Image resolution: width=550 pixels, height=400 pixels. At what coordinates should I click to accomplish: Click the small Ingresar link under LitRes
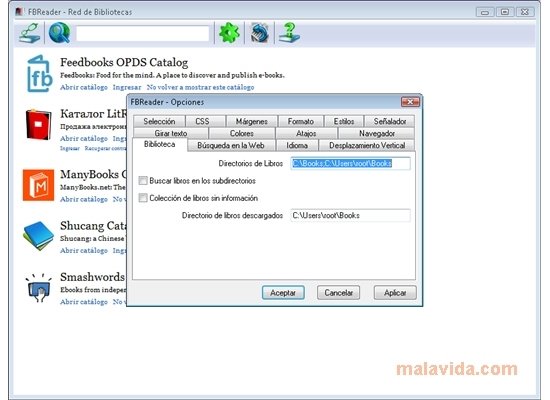70,148
